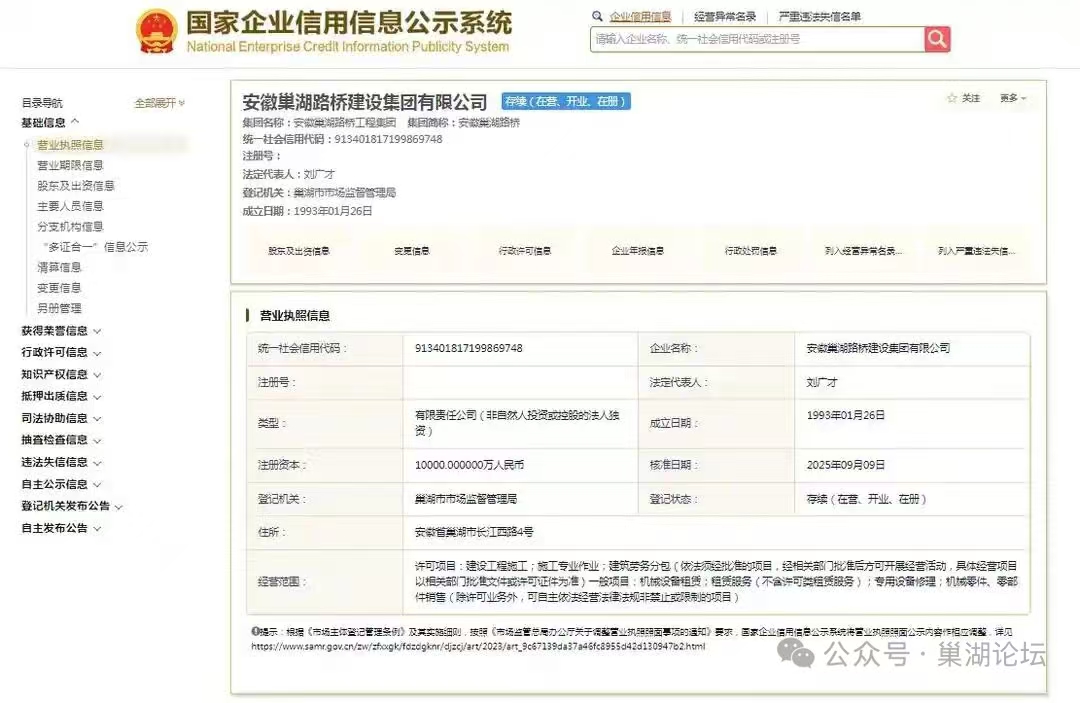Expand the 自主发布公告 section
This screenshot has height=703, width=1080.
(61, 528)
